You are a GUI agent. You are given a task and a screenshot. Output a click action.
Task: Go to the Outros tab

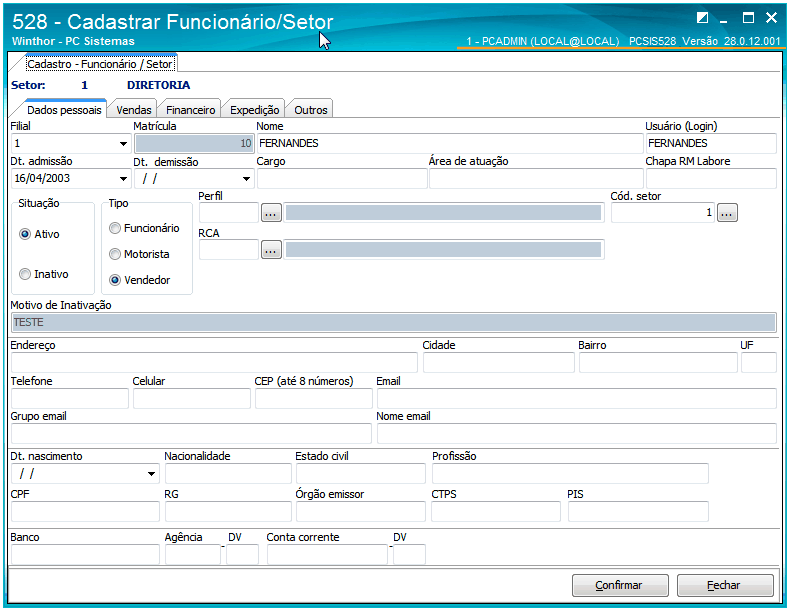(311, 110)
